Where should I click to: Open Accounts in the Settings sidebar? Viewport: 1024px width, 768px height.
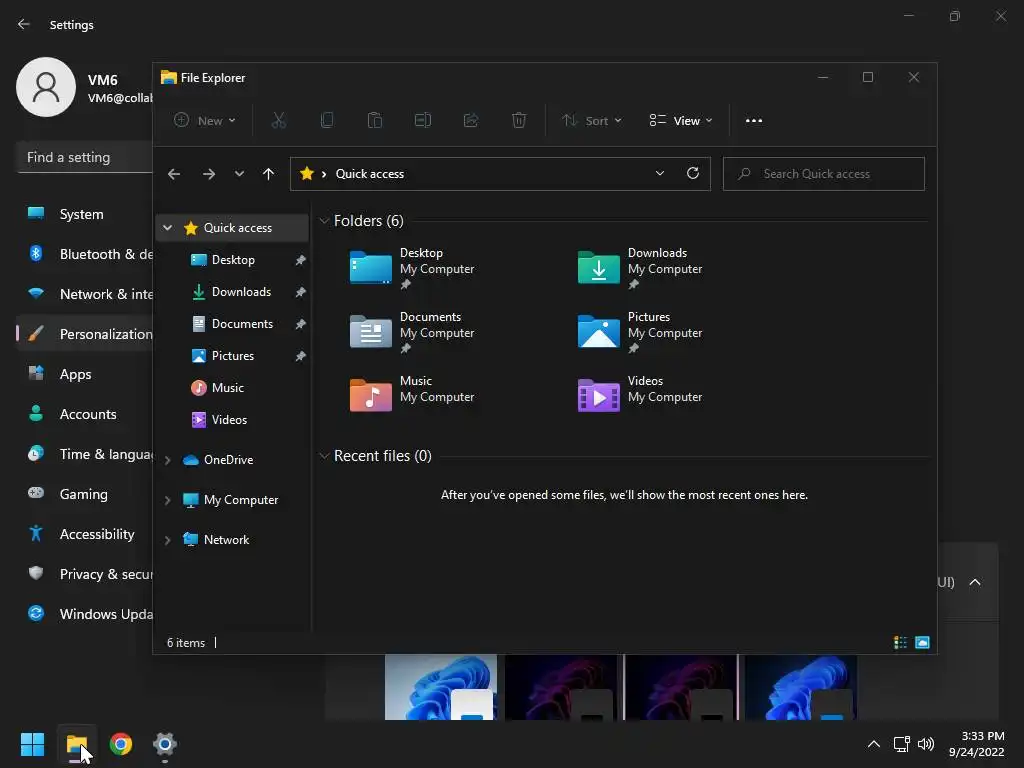point(85,414)
